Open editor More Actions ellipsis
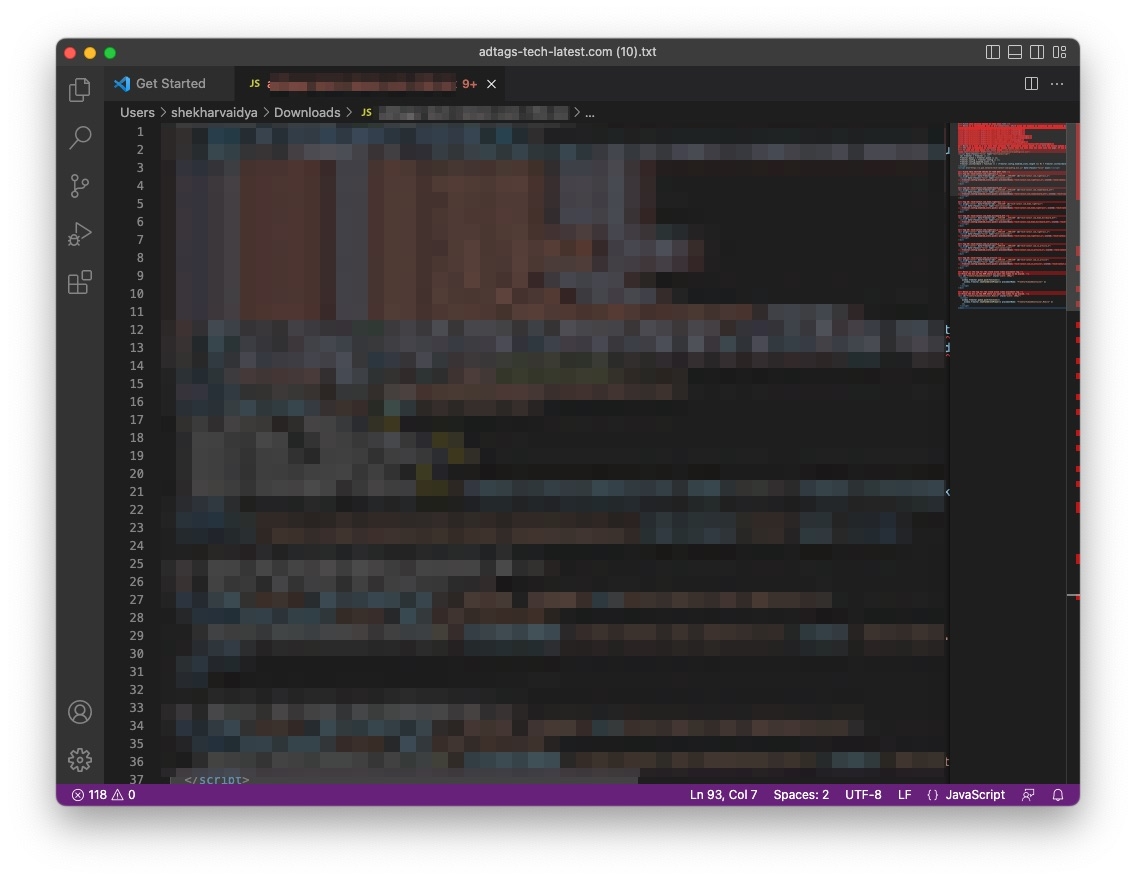 point(1057,84)
